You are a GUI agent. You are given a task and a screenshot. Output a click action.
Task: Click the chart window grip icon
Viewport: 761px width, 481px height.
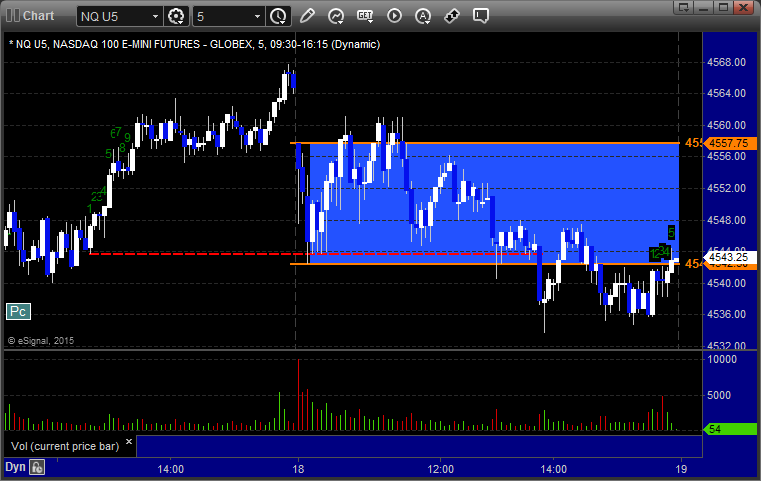pos(13,16)
